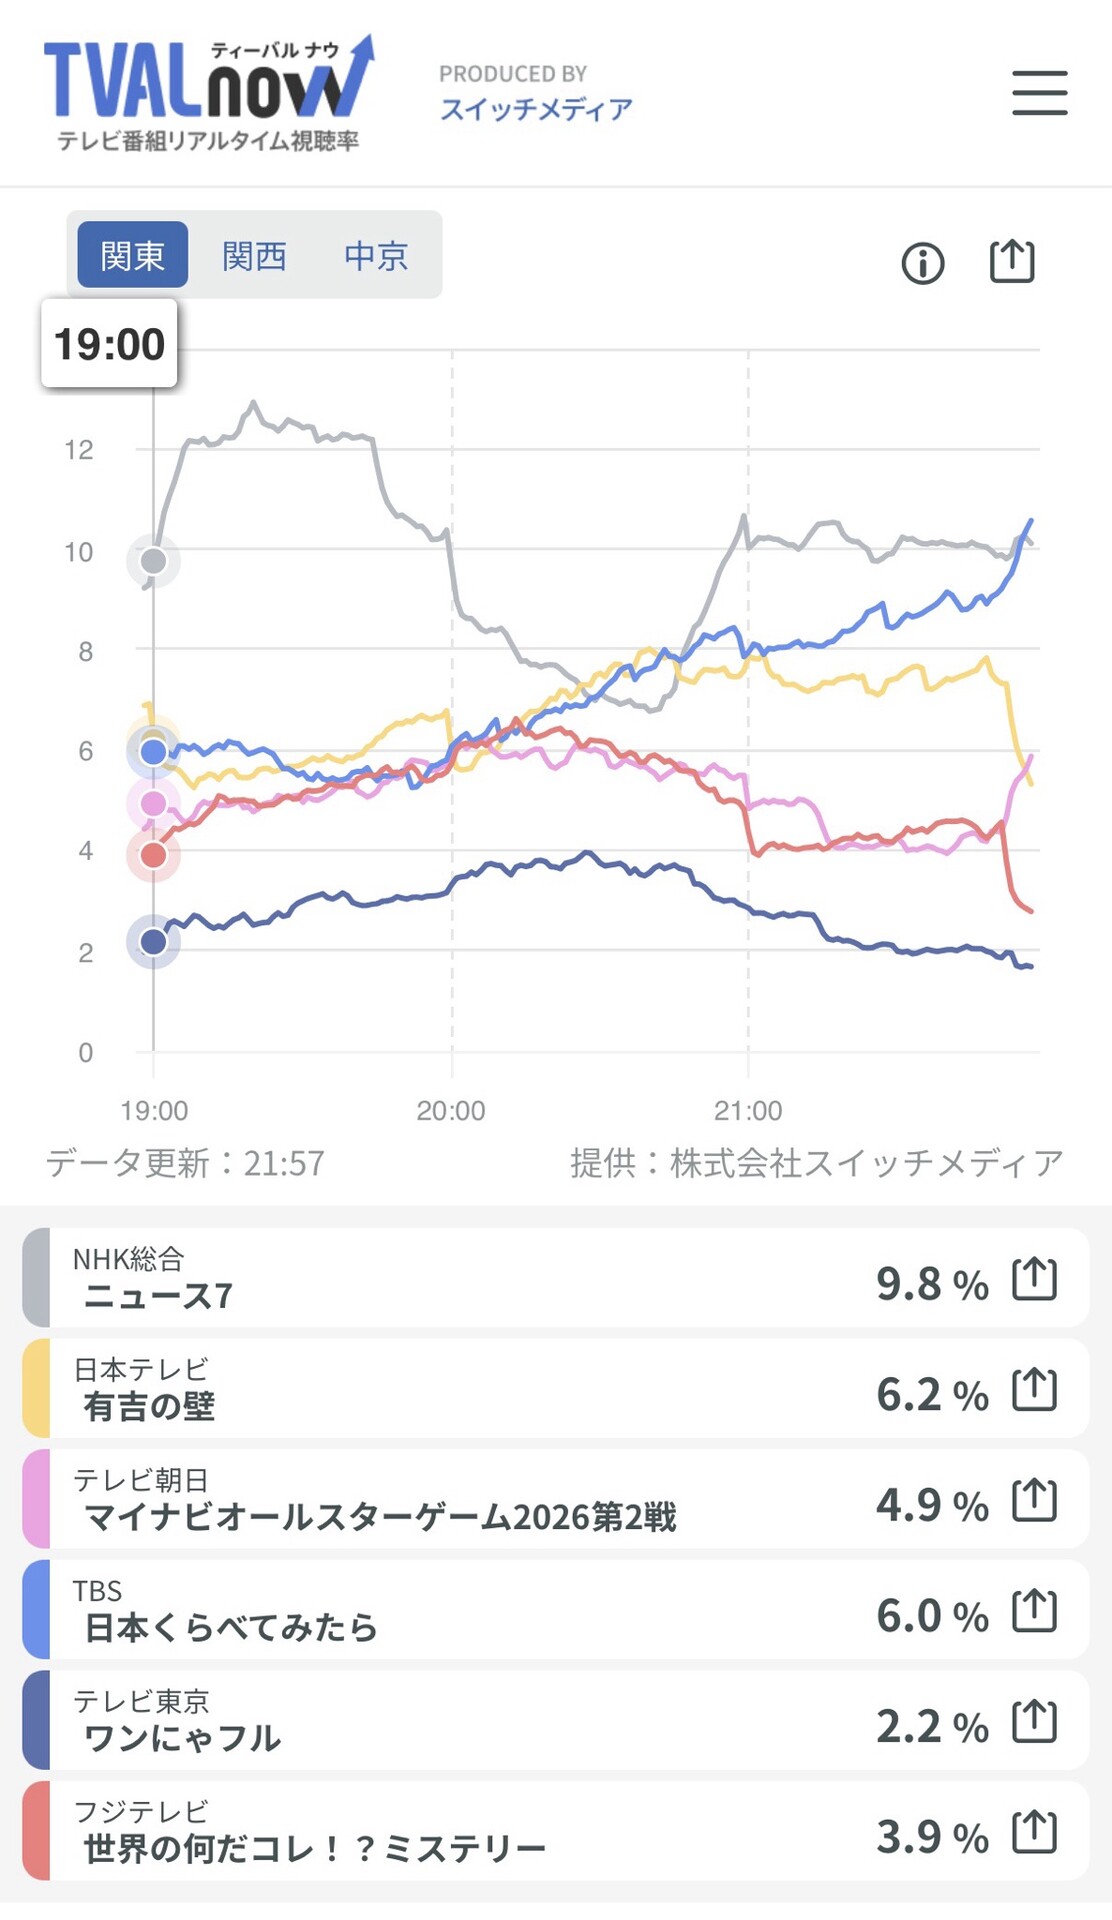Screen dimensions: 1112x1920
Task: Share the テレビ東京 ワンにゃフル rating
Action: click(x=1034, y=1721)
